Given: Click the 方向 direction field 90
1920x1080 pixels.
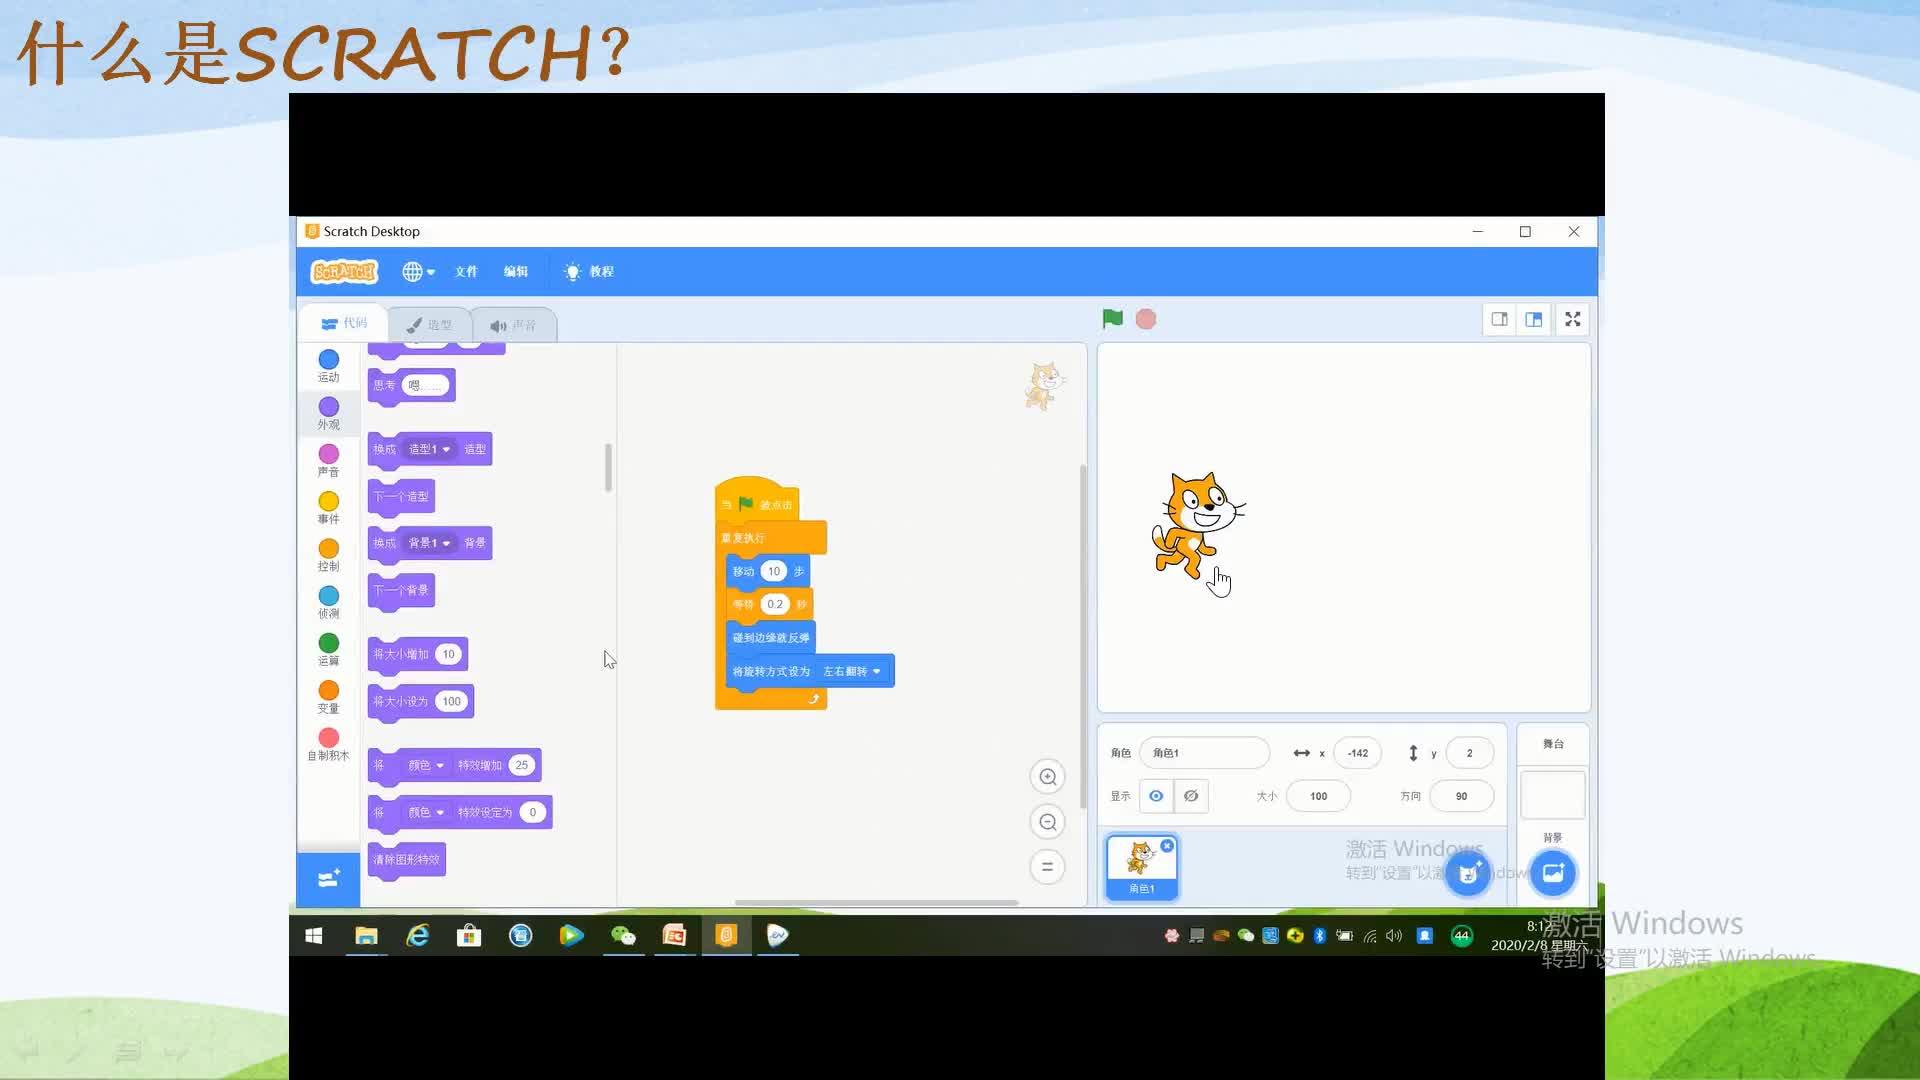Looking at the screenshot, I should click(1461, 796).
